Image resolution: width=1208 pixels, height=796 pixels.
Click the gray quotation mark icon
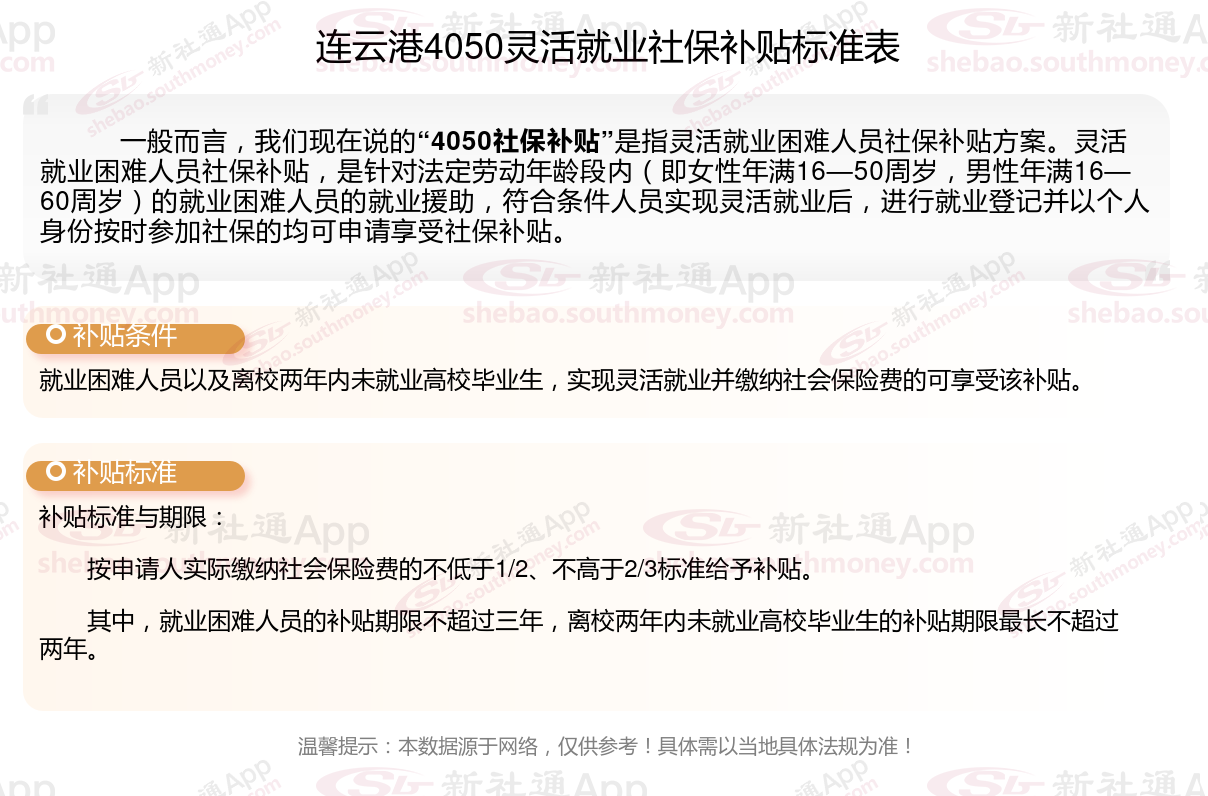point(36,105)
